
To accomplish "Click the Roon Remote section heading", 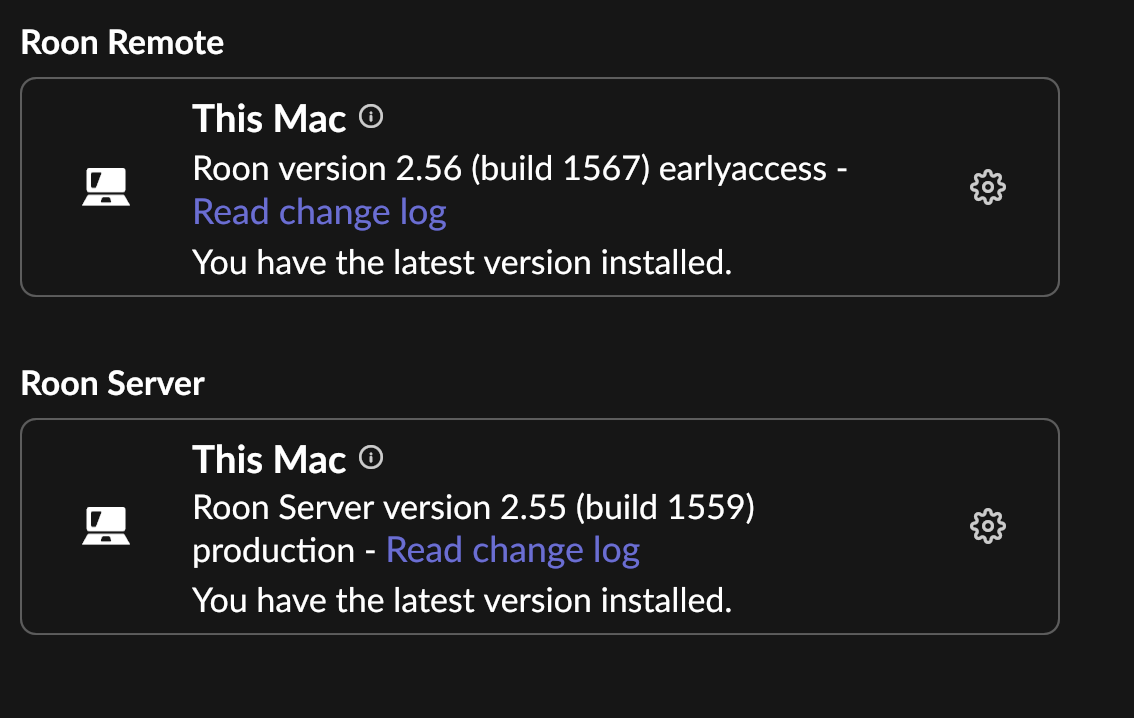I will (x=122, y=43).
